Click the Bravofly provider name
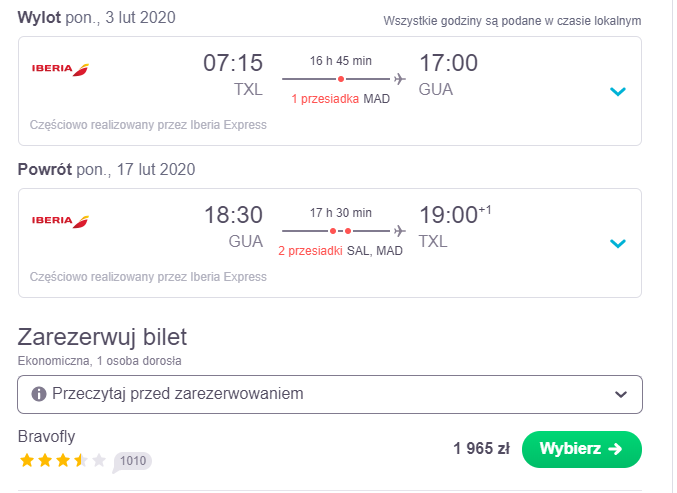 [47, 436]
